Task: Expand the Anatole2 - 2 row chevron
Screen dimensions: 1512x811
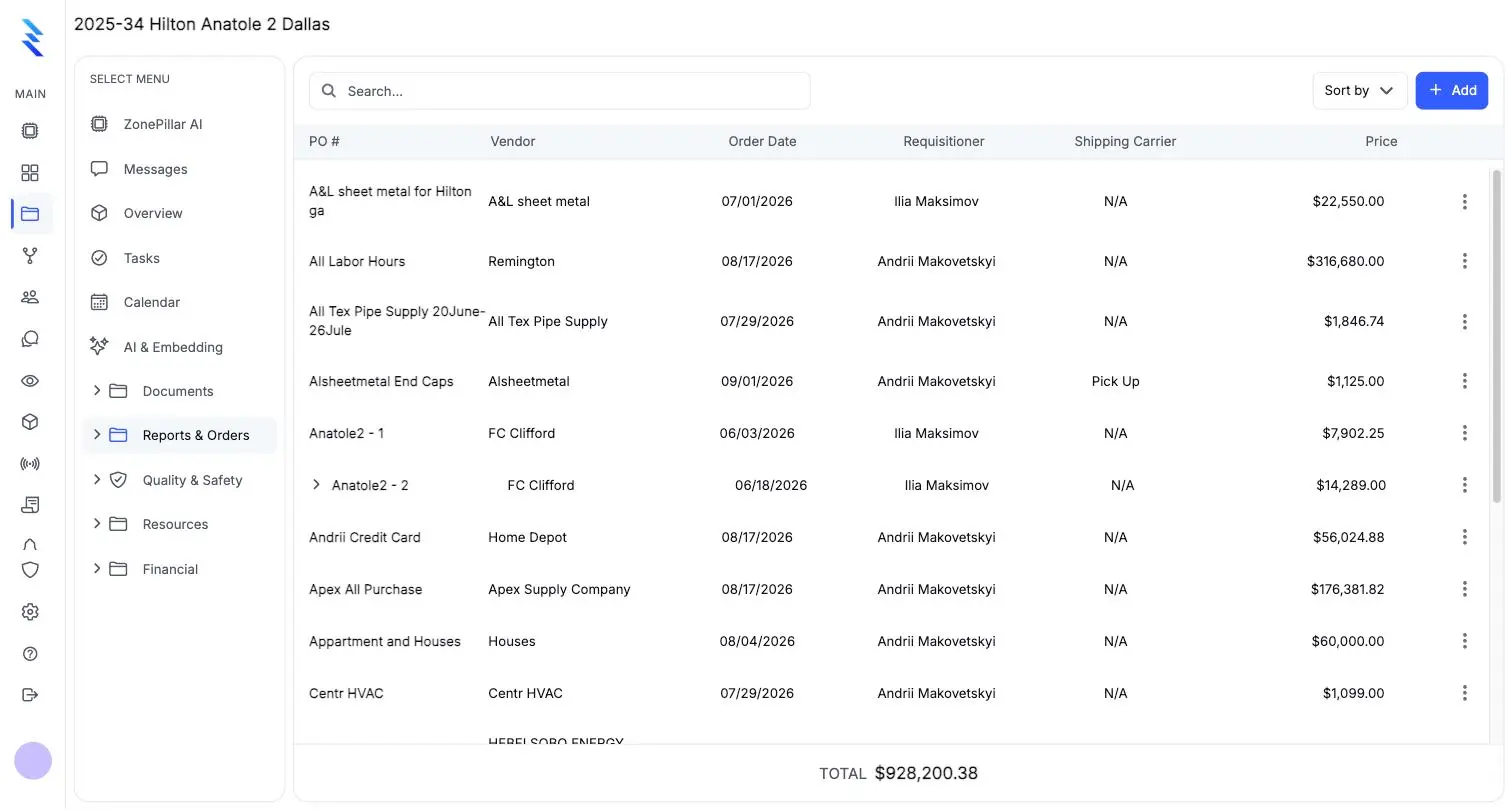Action: [316, 485]
